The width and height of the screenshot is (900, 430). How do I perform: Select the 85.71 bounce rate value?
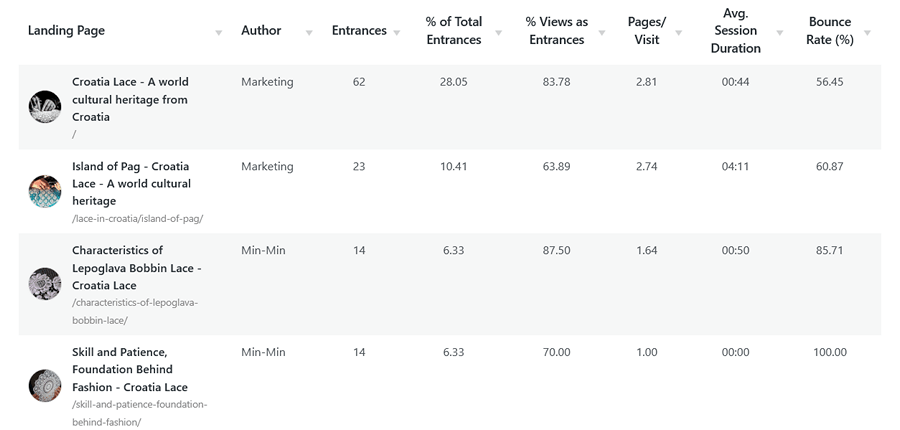point(830,250)
